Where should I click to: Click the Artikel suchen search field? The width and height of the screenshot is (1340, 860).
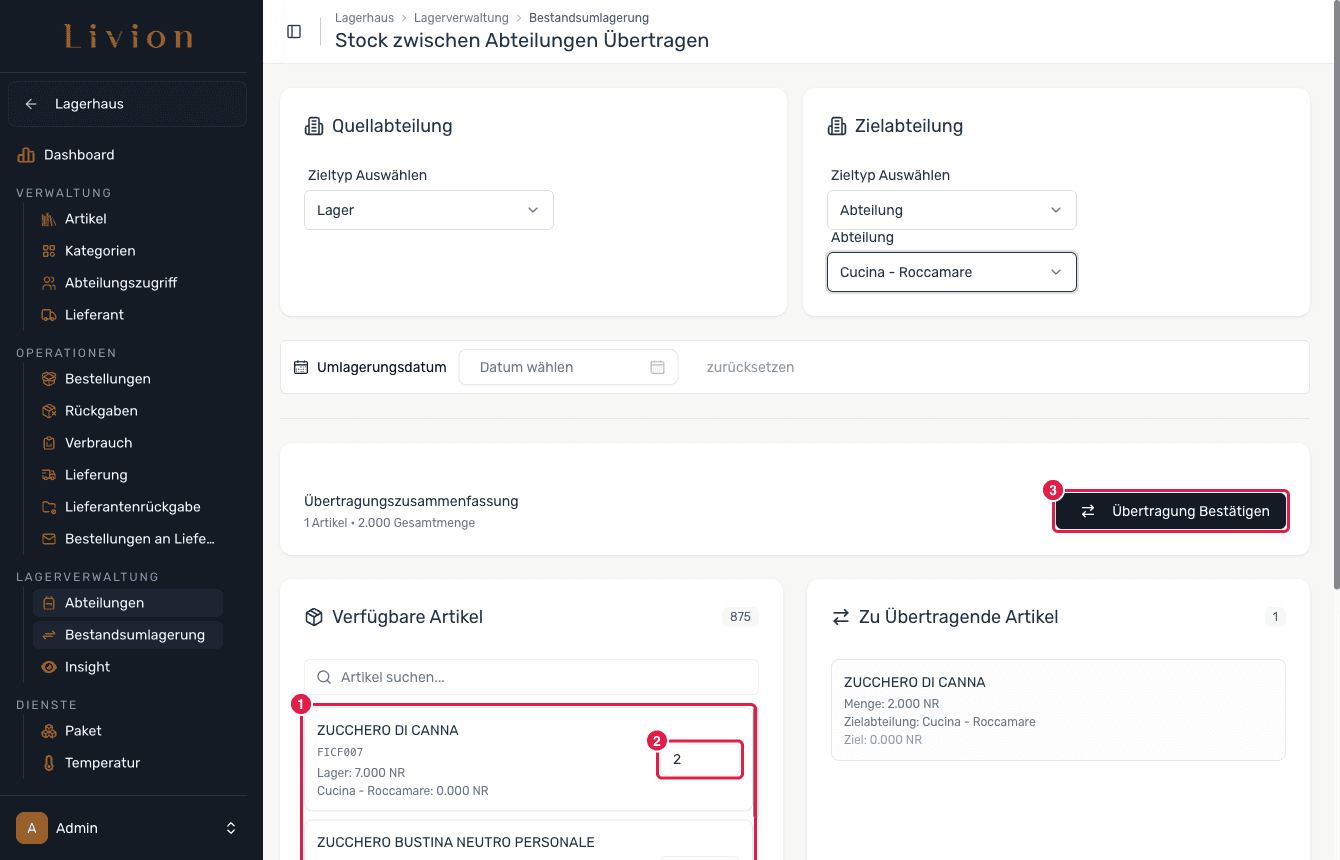(x=531, y=677)
